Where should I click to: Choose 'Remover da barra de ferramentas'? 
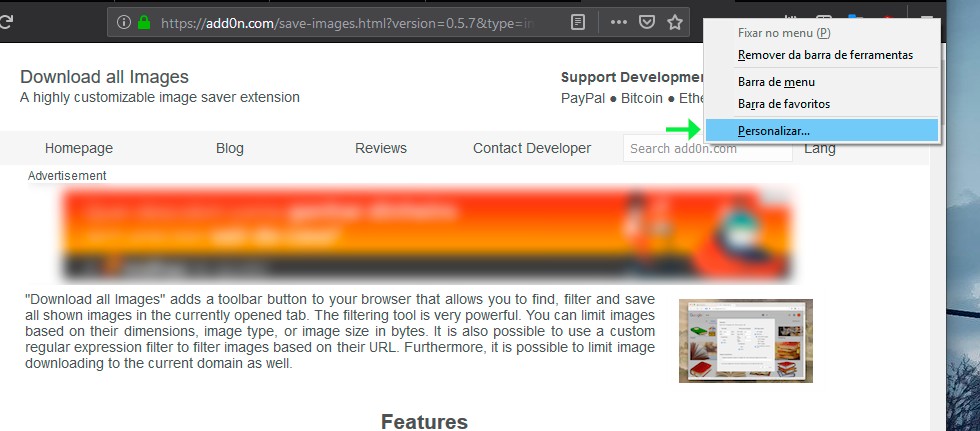(821, 55)
